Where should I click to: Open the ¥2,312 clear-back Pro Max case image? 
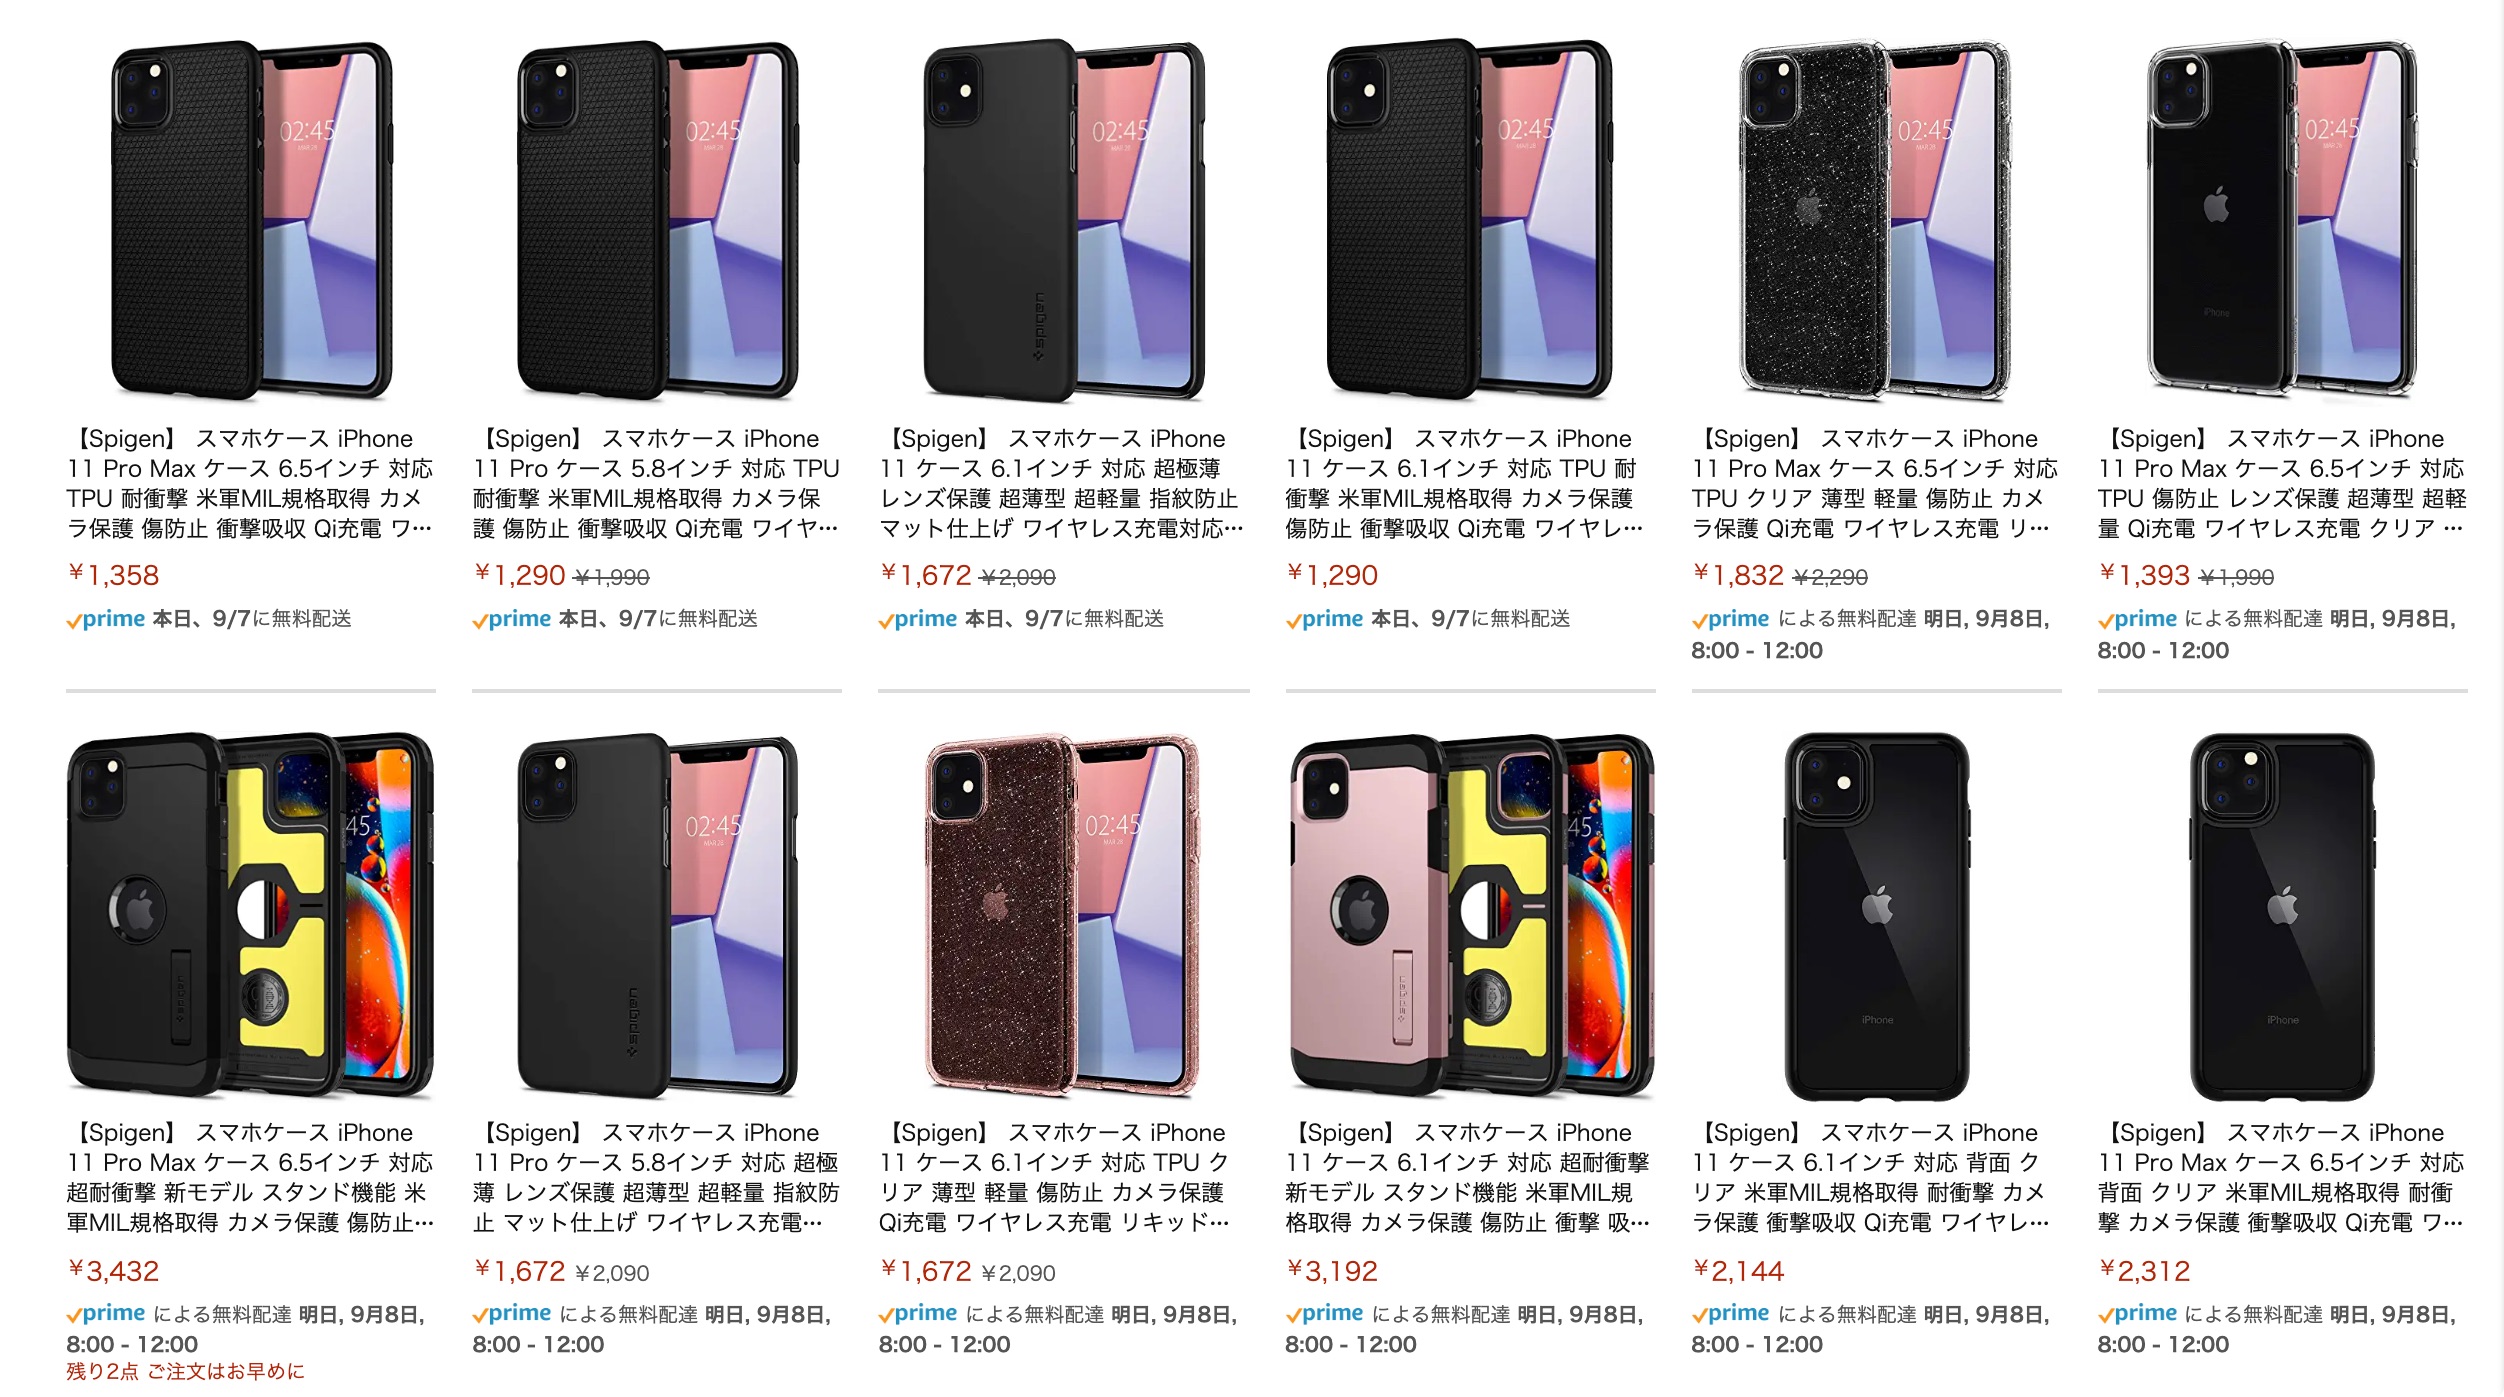tap(2282, 915)
